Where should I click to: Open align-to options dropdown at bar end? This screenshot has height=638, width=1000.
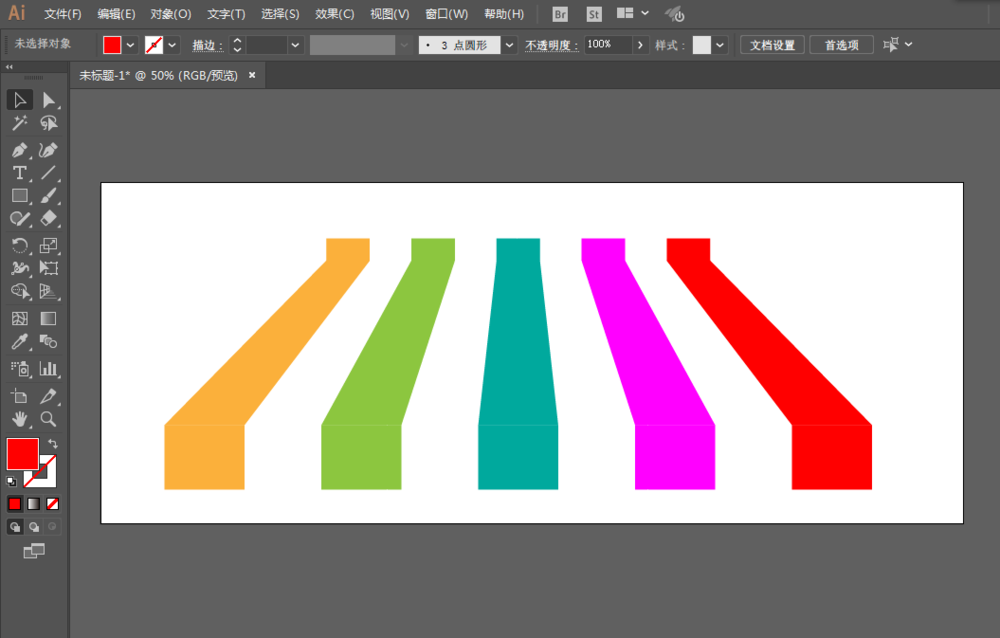click(x=908, y=45)
